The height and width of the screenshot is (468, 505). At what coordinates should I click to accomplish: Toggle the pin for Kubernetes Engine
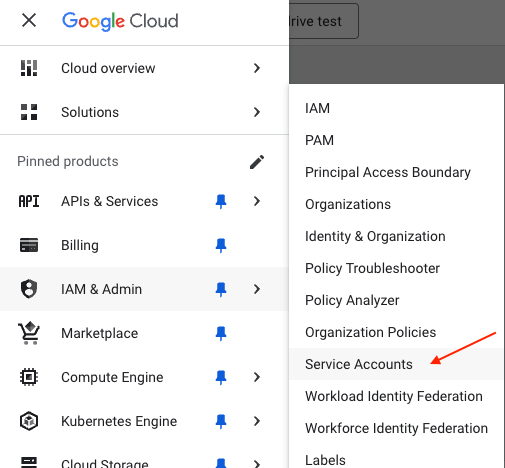tap(221, 422)
